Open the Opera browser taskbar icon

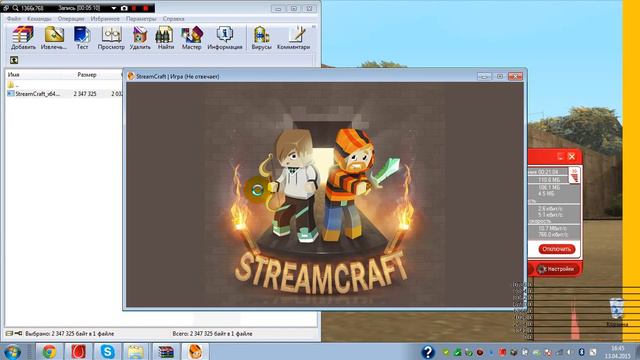tap(78, 351)
